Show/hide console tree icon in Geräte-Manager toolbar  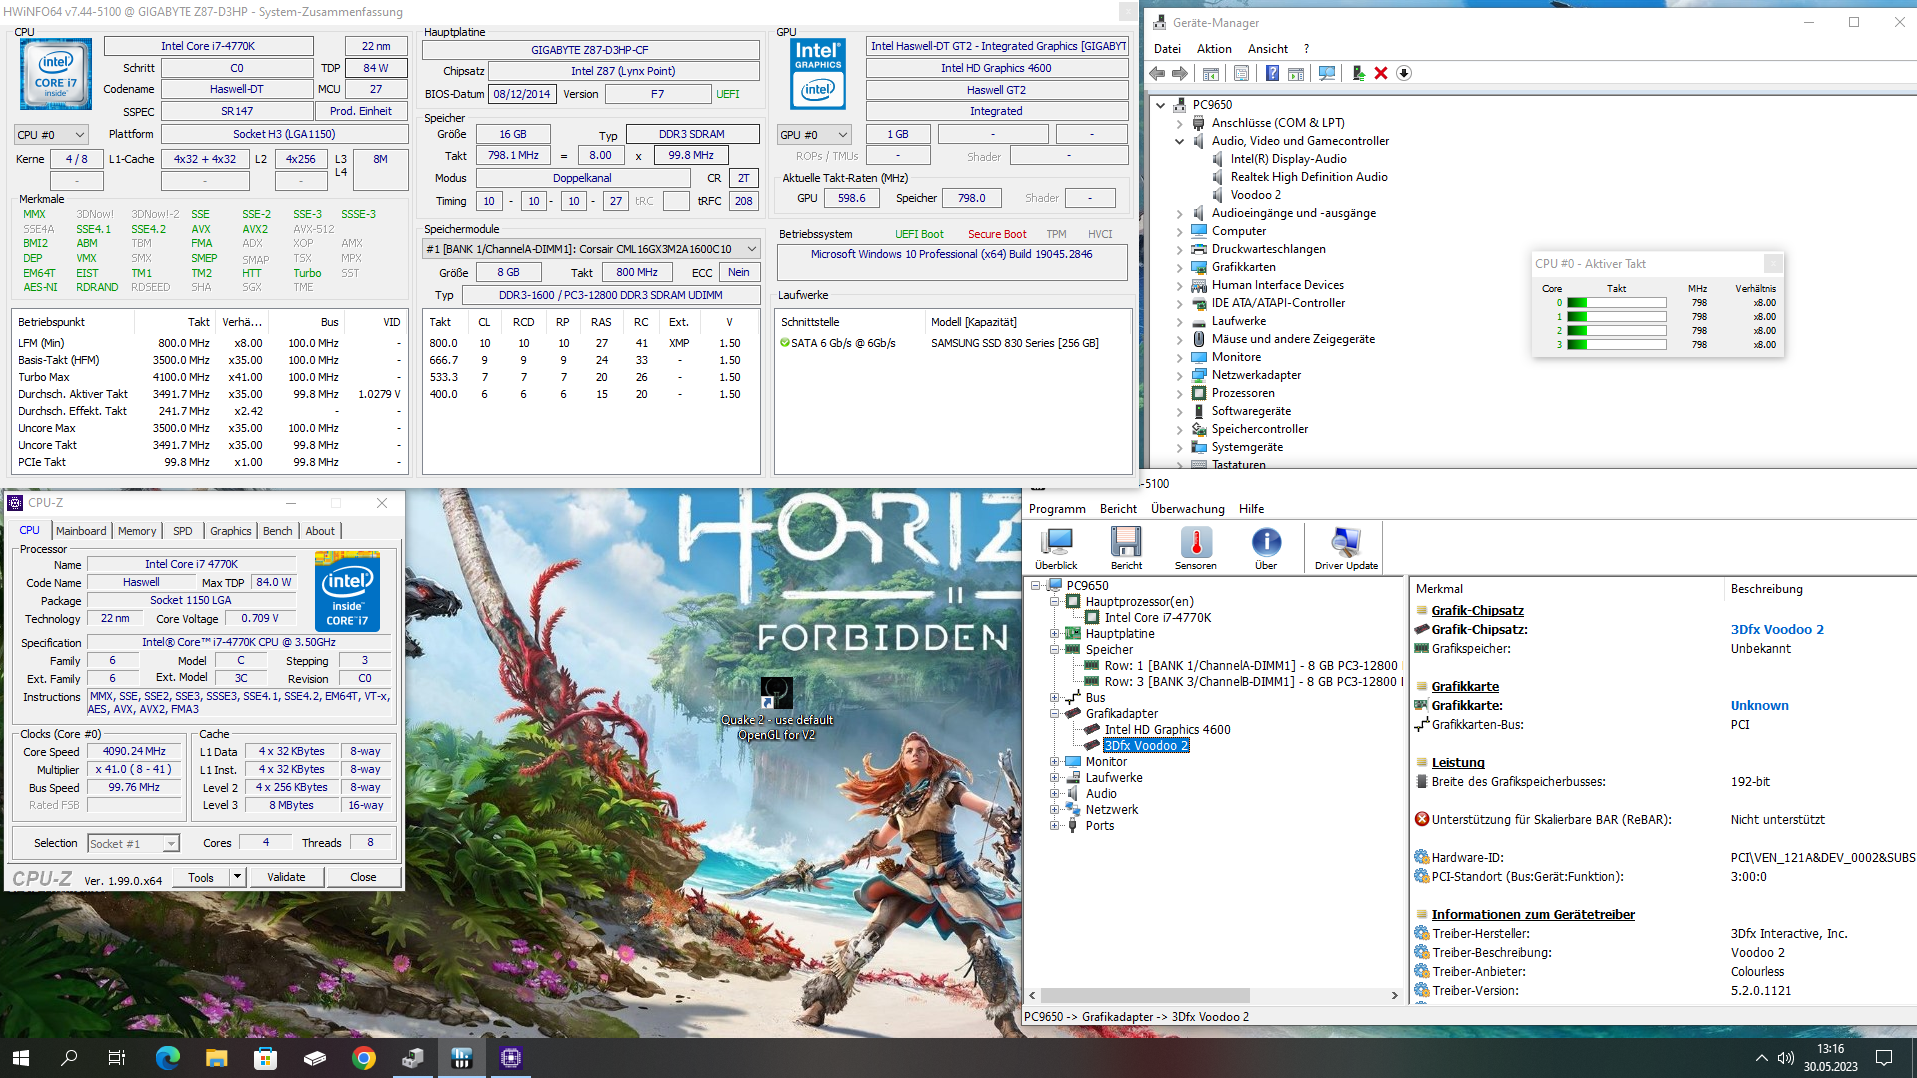coord(1210,73)
